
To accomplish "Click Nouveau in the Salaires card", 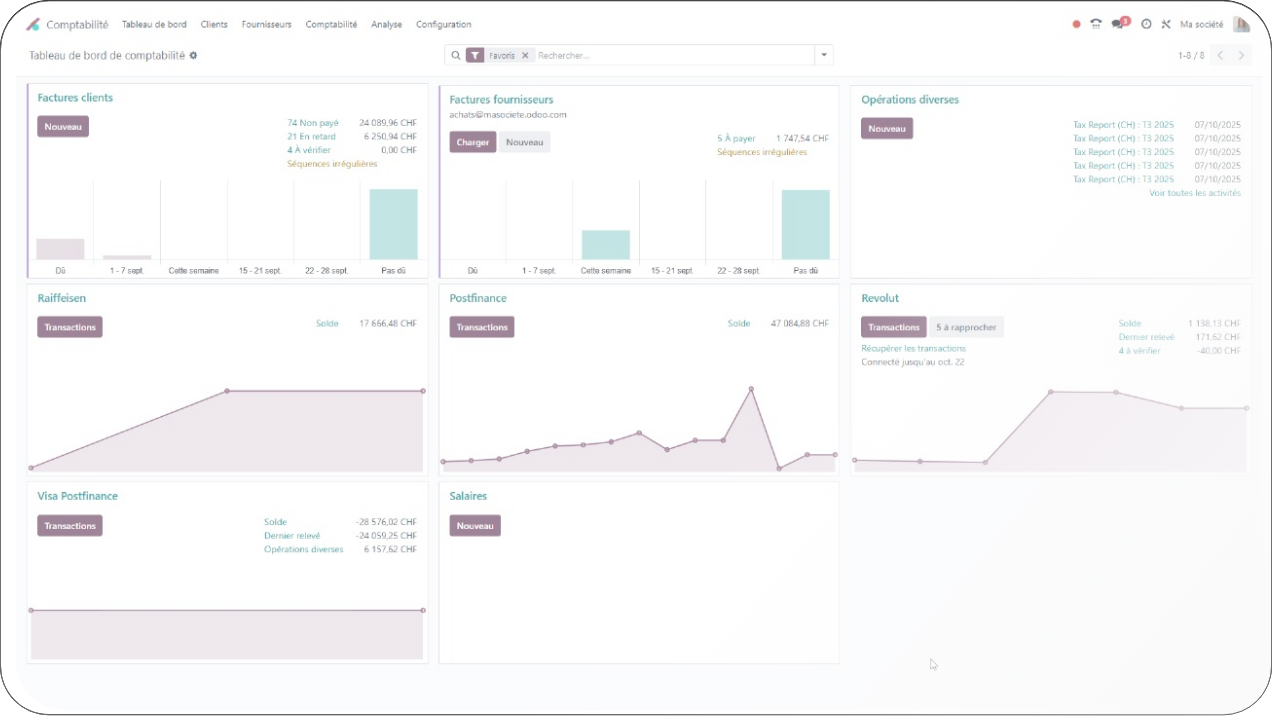I will [475, 525].
